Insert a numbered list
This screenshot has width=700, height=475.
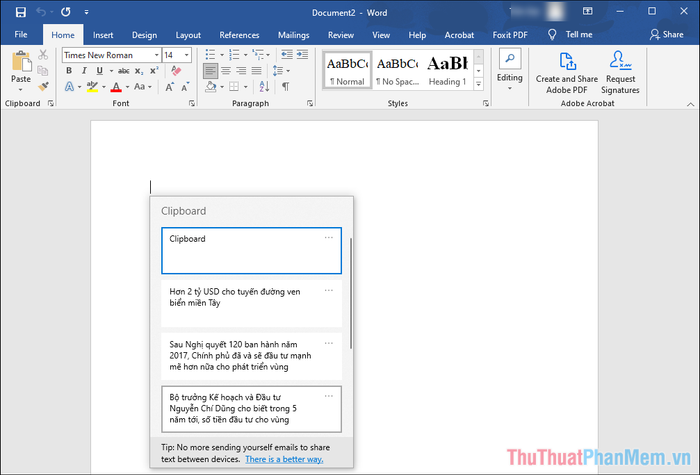(234, 54)
